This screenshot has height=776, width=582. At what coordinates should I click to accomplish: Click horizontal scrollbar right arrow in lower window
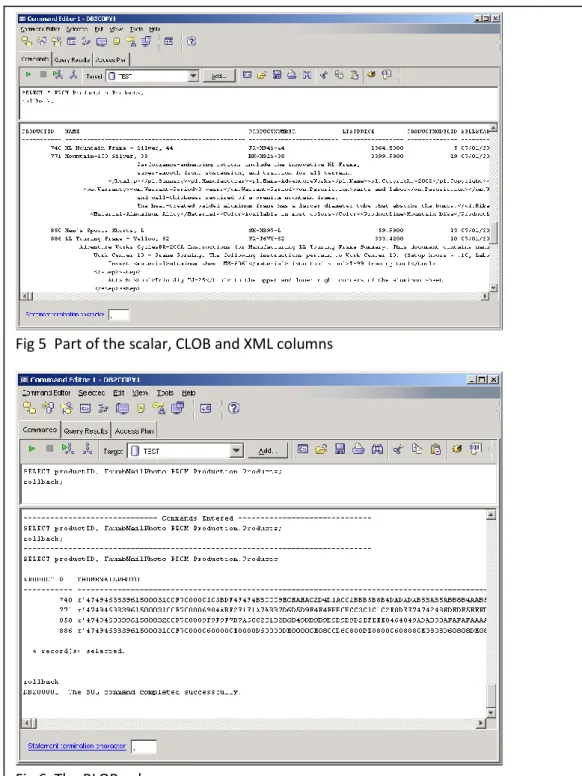481,724
